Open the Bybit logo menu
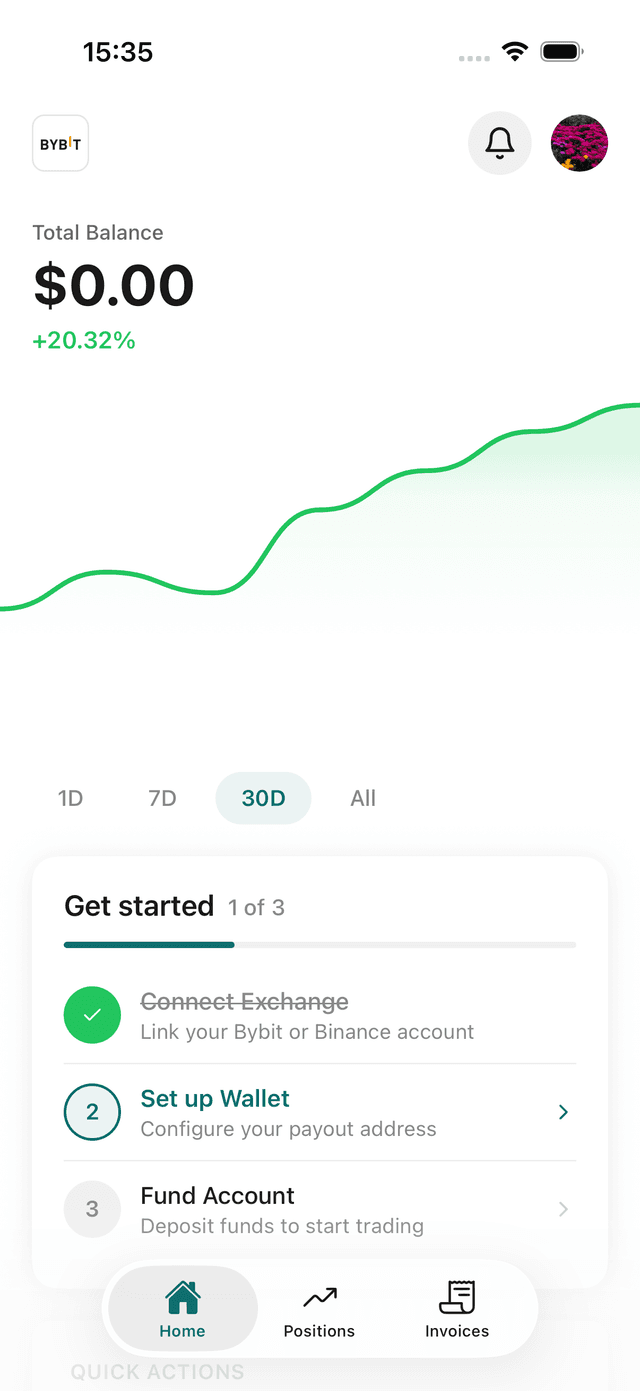Screen dimensions: 640x1391 click(60, 143)
